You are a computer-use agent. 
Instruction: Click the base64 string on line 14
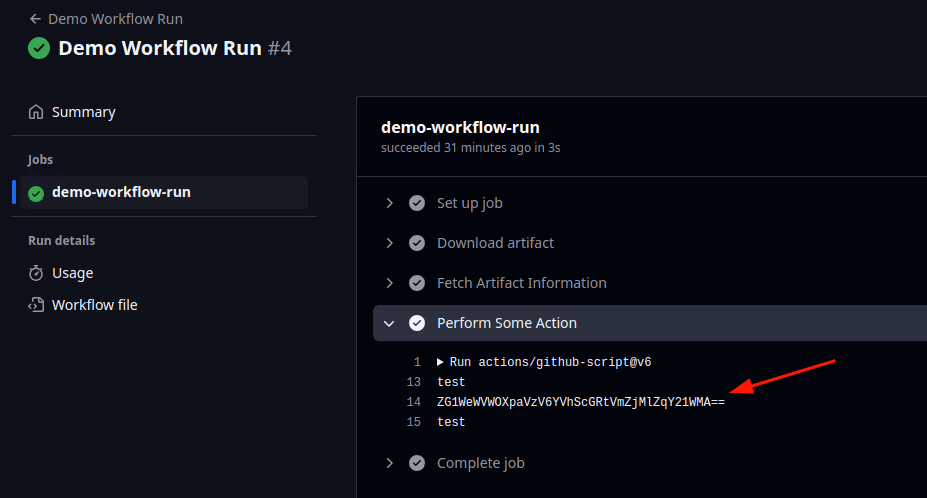tap(581, 402)
